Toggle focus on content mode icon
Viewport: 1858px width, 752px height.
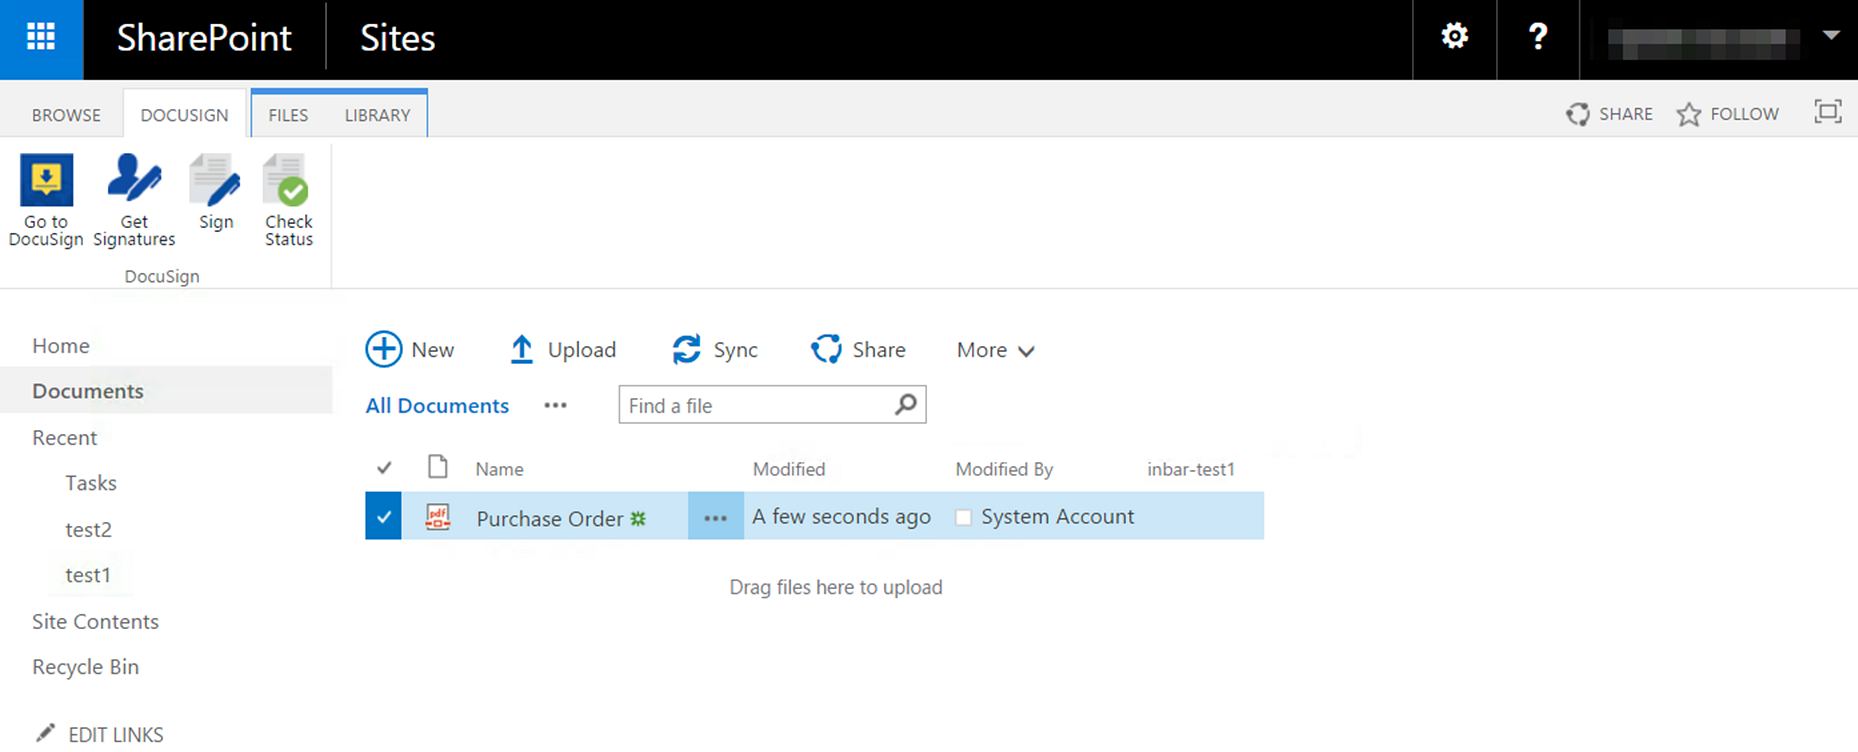pyautogui.click(x=1828, y=112)
